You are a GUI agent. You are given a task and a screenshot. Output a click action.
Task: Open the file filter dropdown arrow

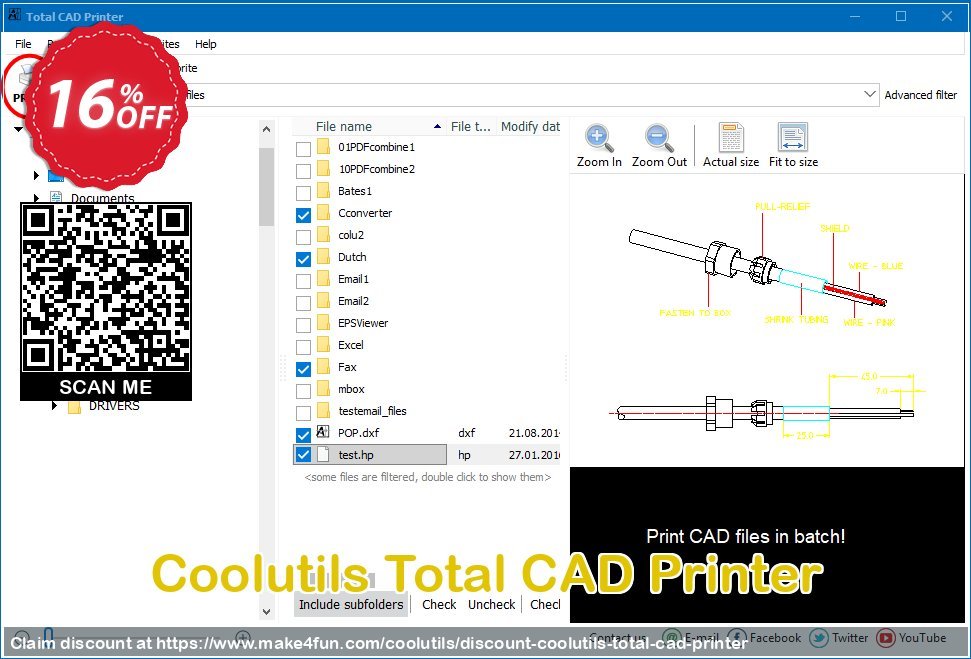[869, 94]
